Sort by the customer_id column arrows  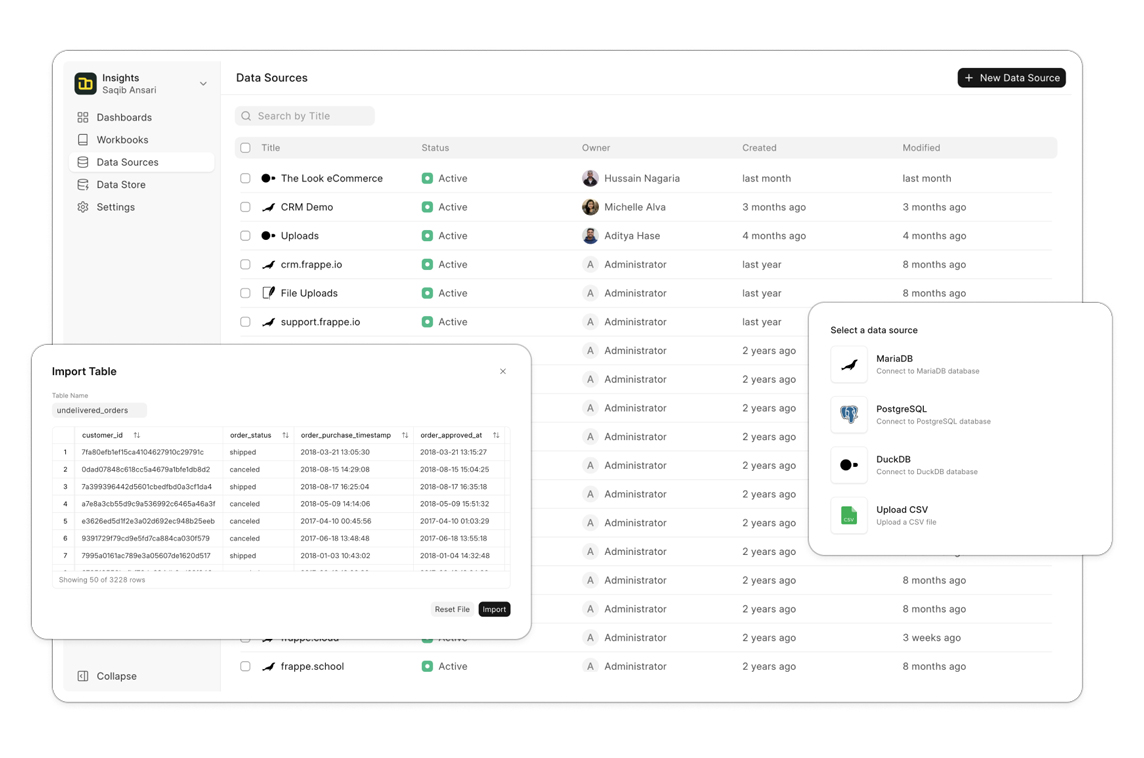click(x=137, y=436)
